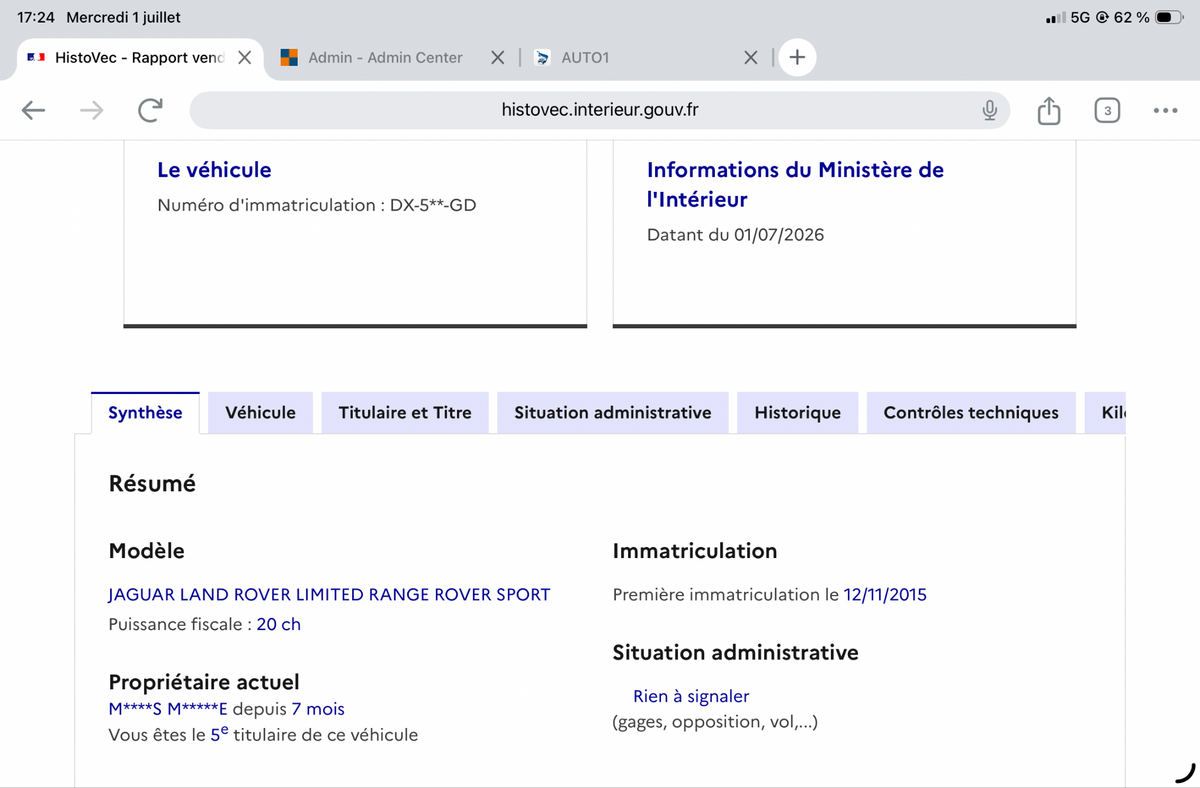Click the Rien à signaler link
1200x788 pixels.
point(691,696)
